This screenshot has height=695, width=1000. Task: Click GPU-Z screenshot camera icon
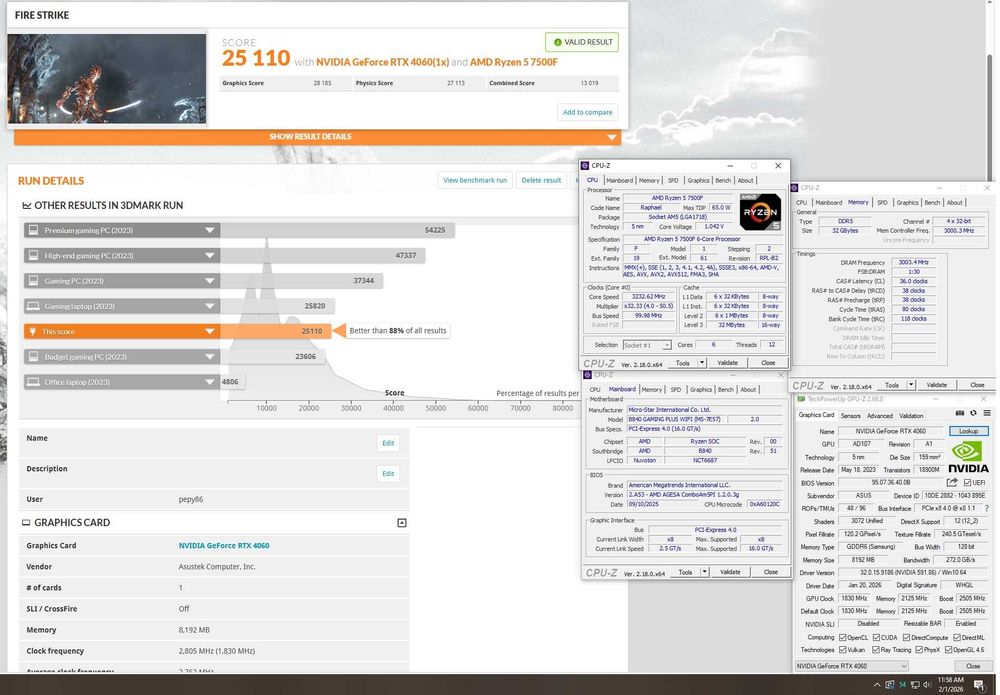tap(960, 414)
